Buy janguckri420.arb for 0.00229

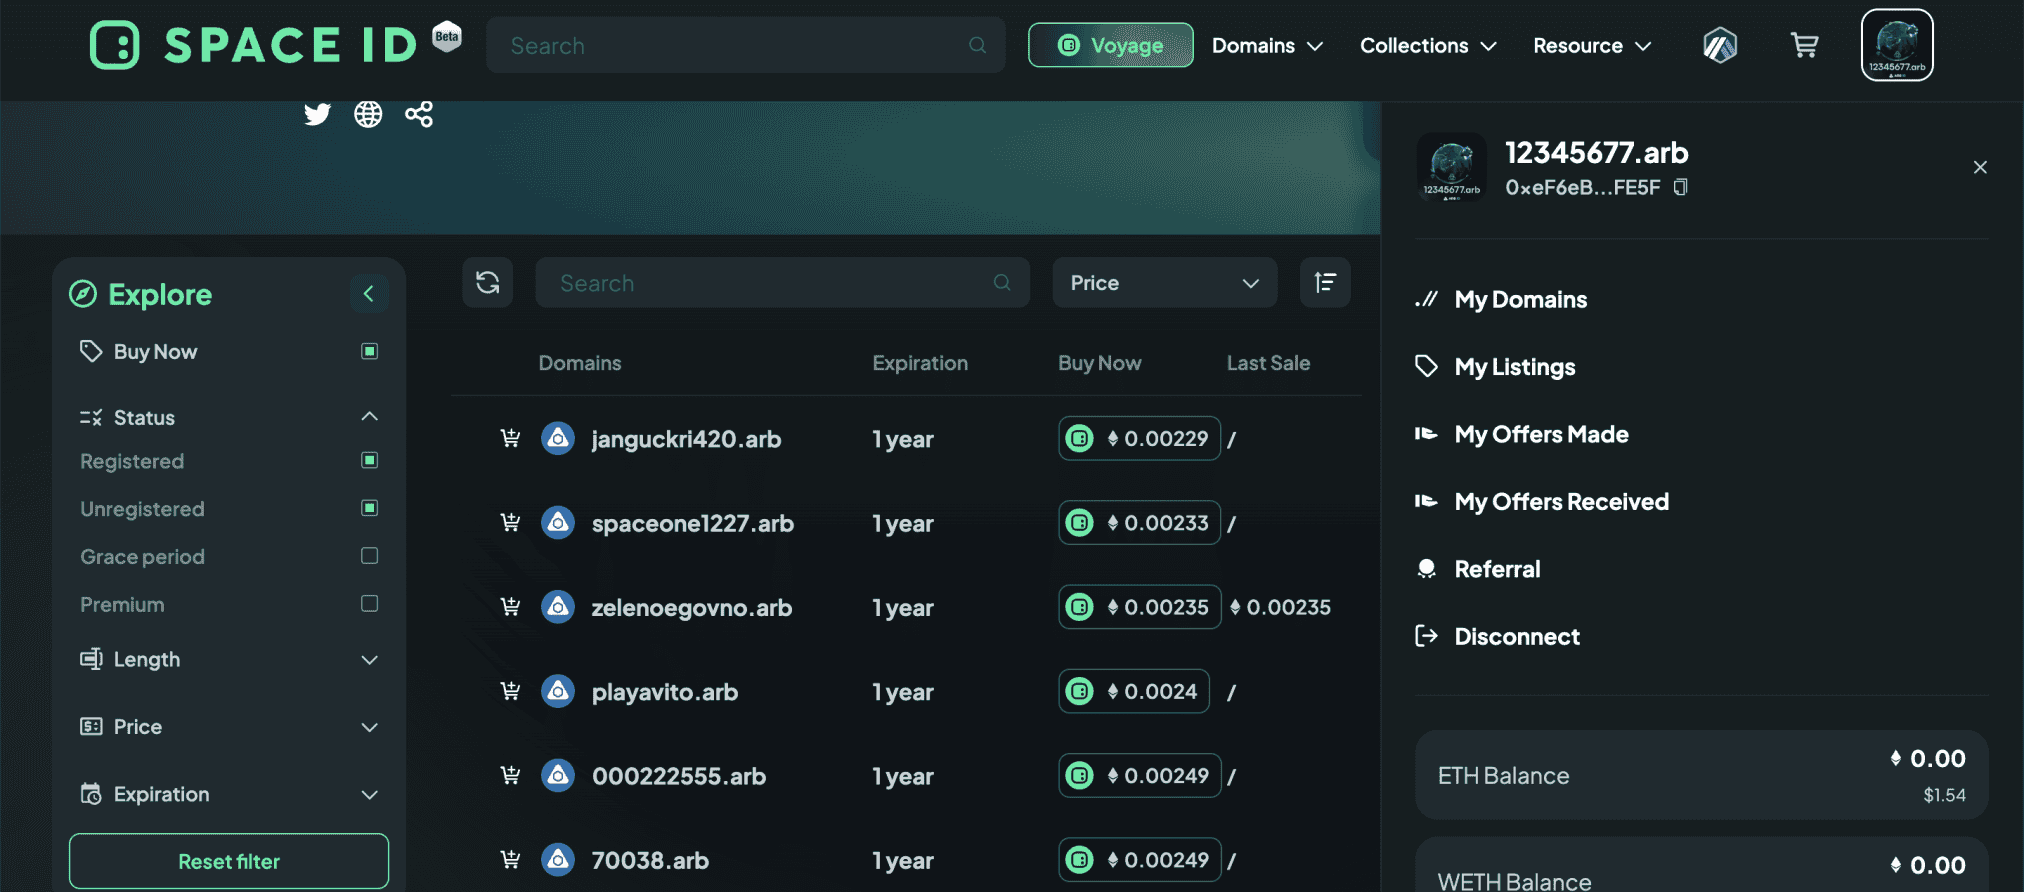coord(1139,438)
